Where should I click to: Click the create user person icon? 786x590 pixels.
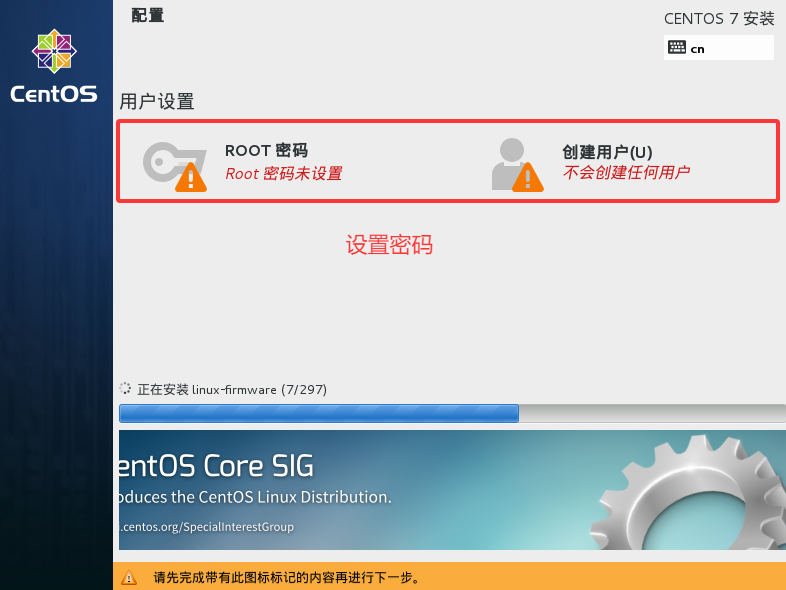517,165
